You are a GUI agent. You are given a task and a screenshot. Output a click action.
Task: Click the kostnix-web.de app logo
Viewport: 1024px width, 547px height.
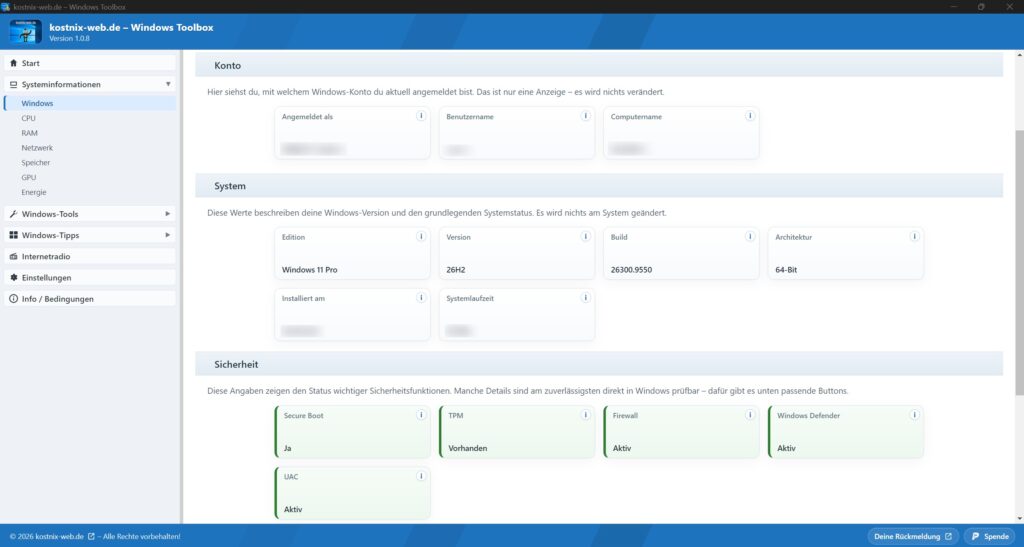(25, 31)
